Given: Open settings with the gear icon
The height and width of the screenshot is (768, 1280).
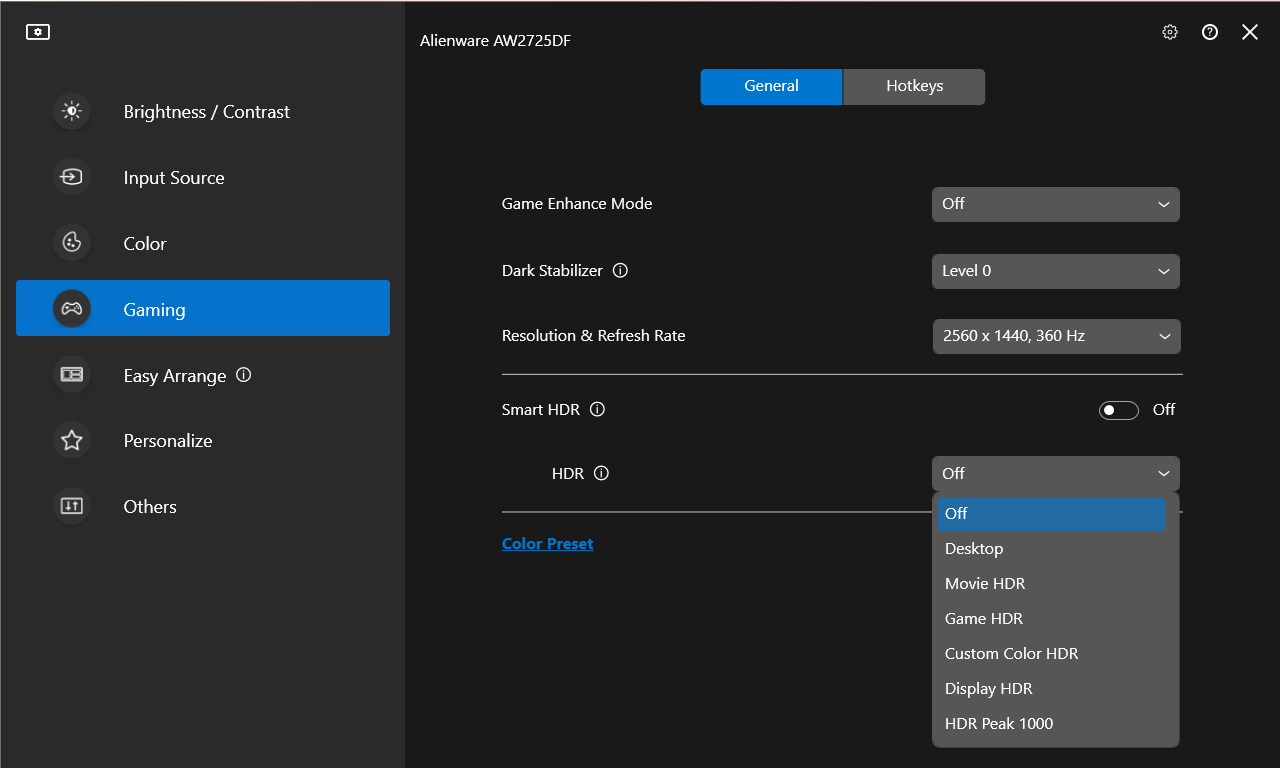Looking at the screenshot, I should [1170, 32].
